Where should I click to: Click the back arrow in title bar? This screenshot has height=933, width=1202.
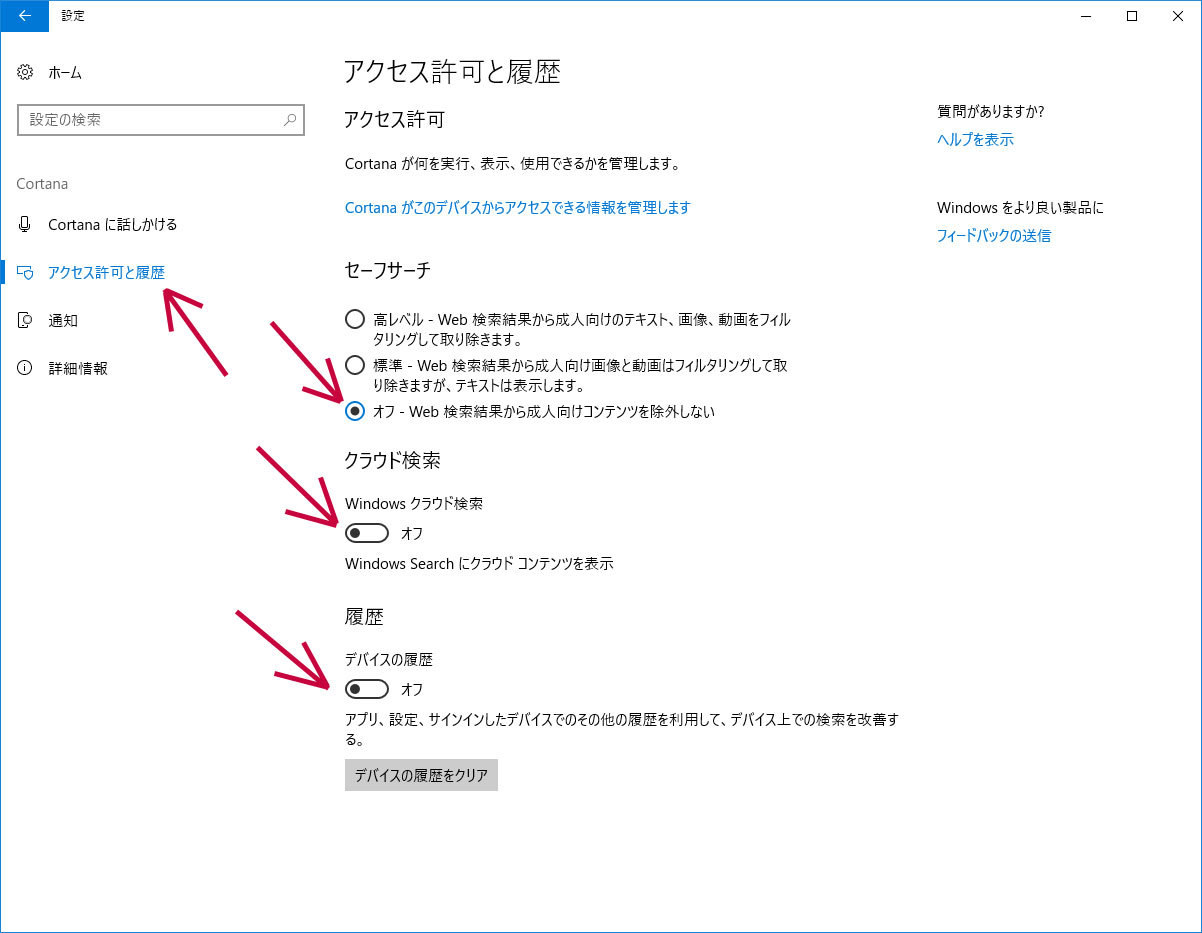24,16
